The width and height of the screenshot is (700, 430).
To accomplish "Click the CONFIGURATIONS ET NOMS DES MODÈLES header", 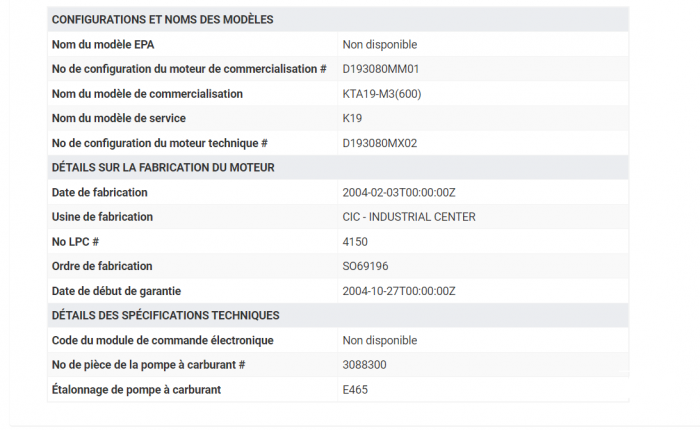I will click(162, 20).
